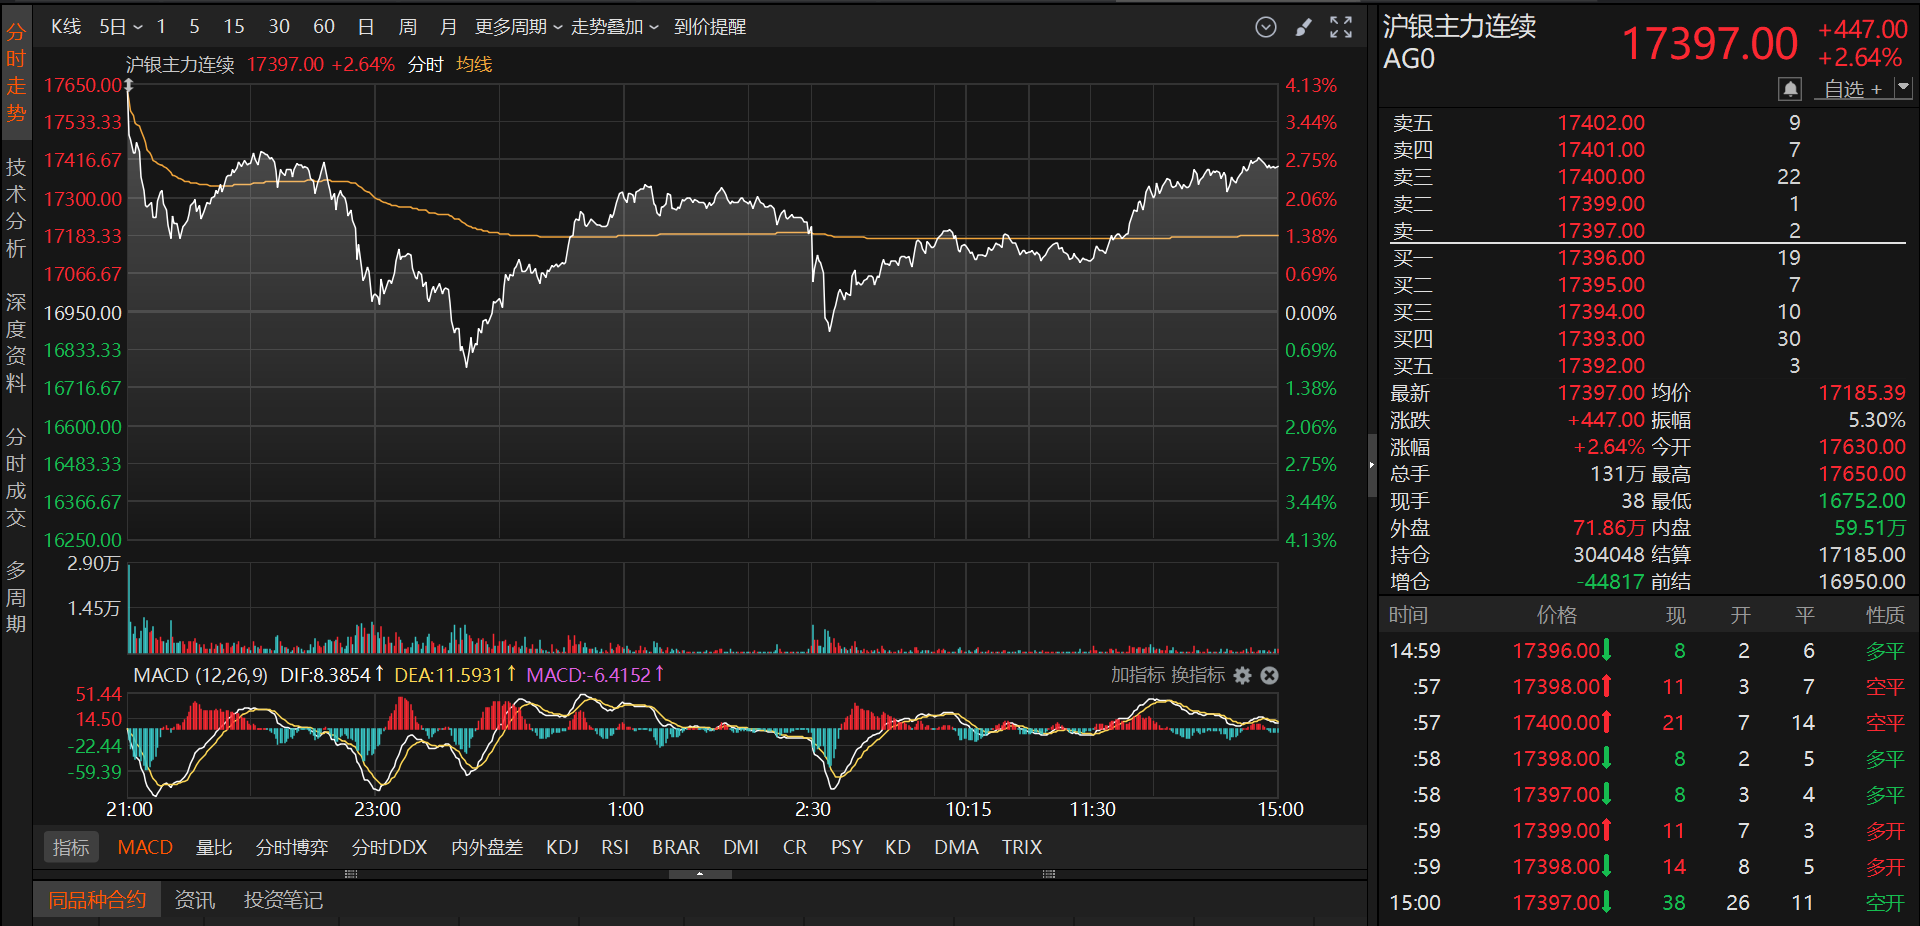The image size is (1920, 926).
Task: Switch to the KDJ indicator tab
Action: pyautogui.click(x=562, y=847)
